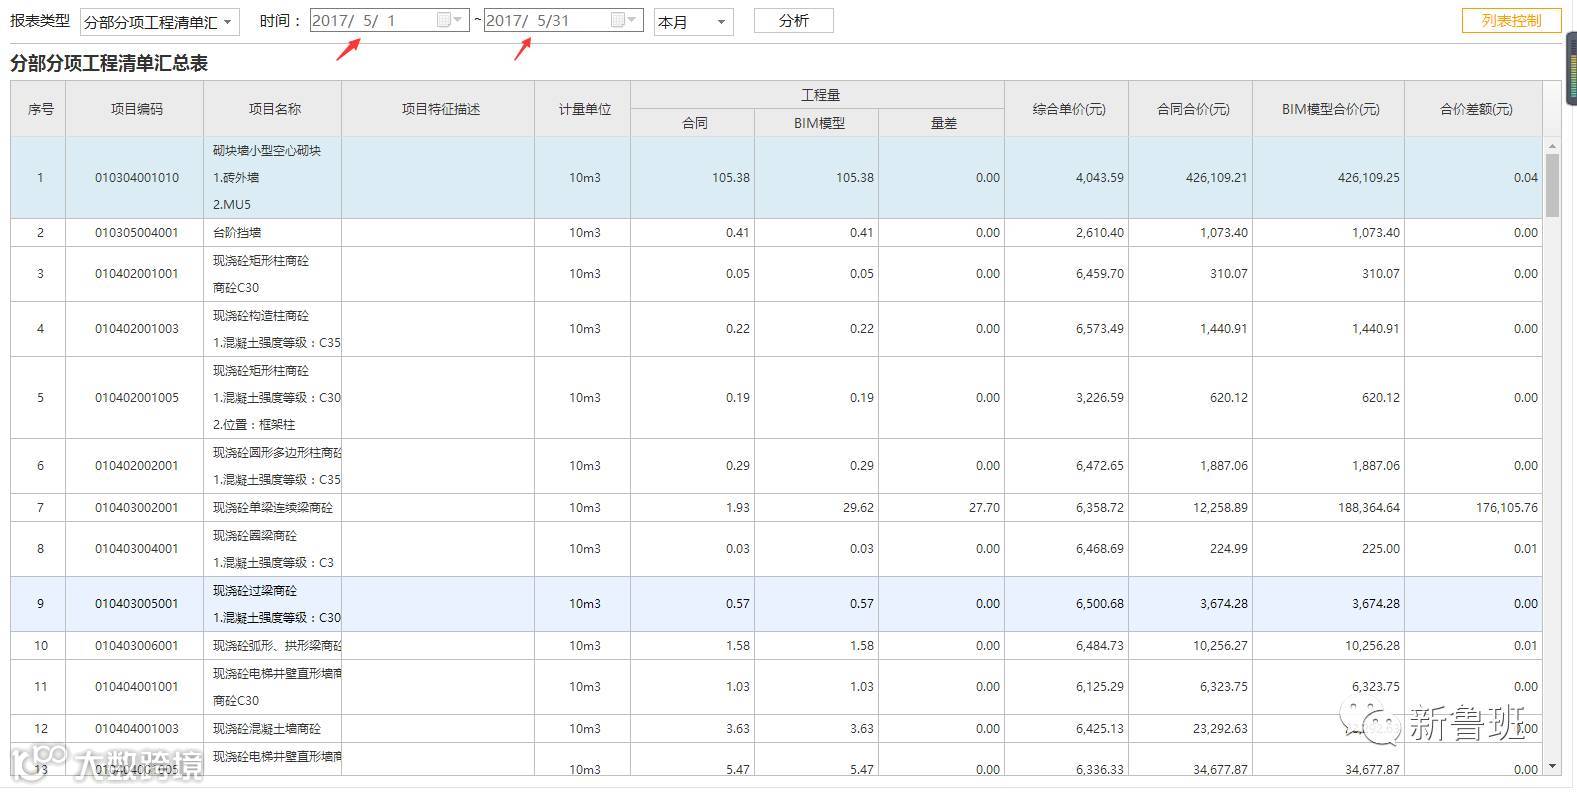The height and width of the screenshot is (792, 1577).
Task: Click the start date field showing 2017/5/1
Action: [389, 20]
